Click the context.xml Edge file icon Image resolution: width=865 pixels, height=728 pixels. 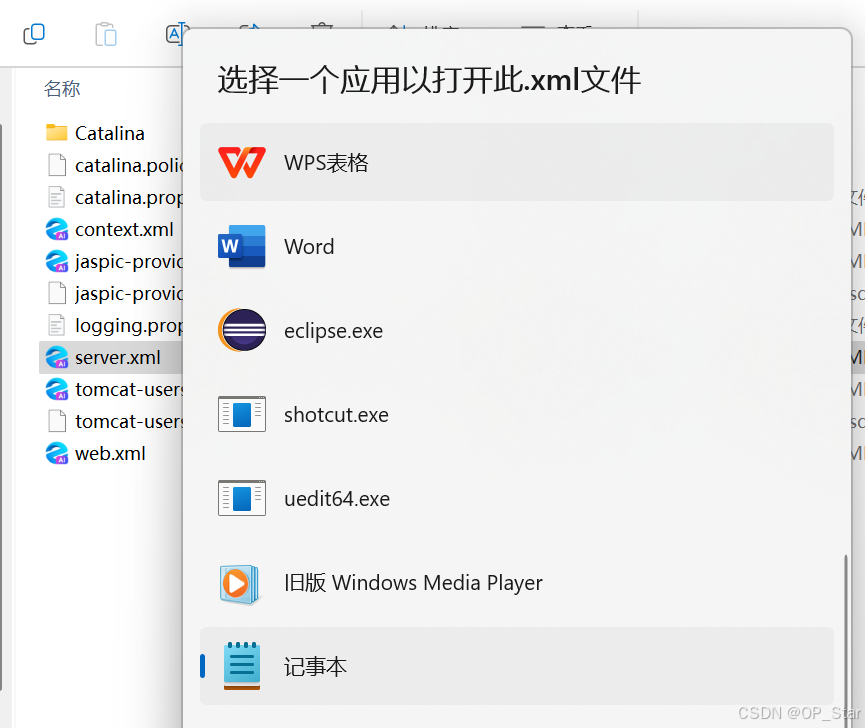pos(57,229)
